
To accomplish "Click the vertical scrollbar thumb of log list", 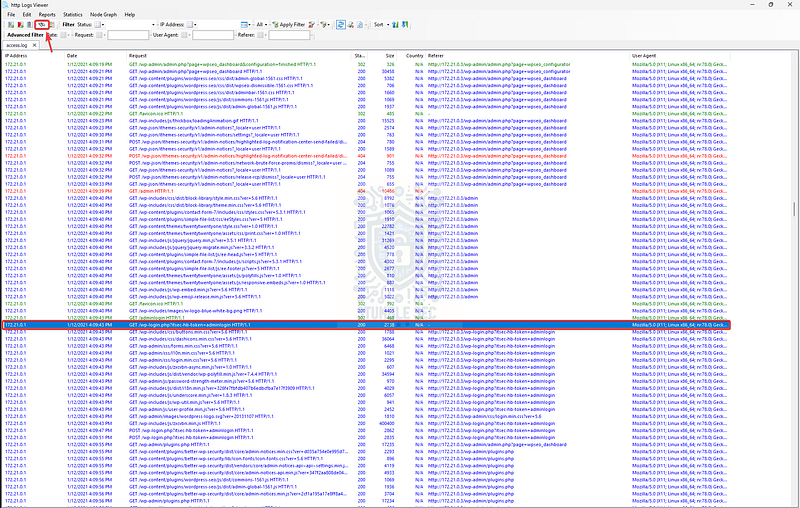I will click(794, 209).
